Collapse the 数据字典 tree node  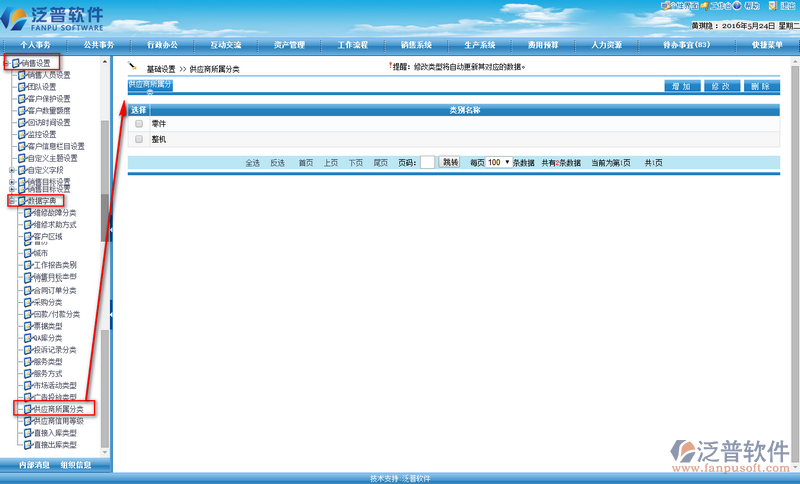coord(12,201)
